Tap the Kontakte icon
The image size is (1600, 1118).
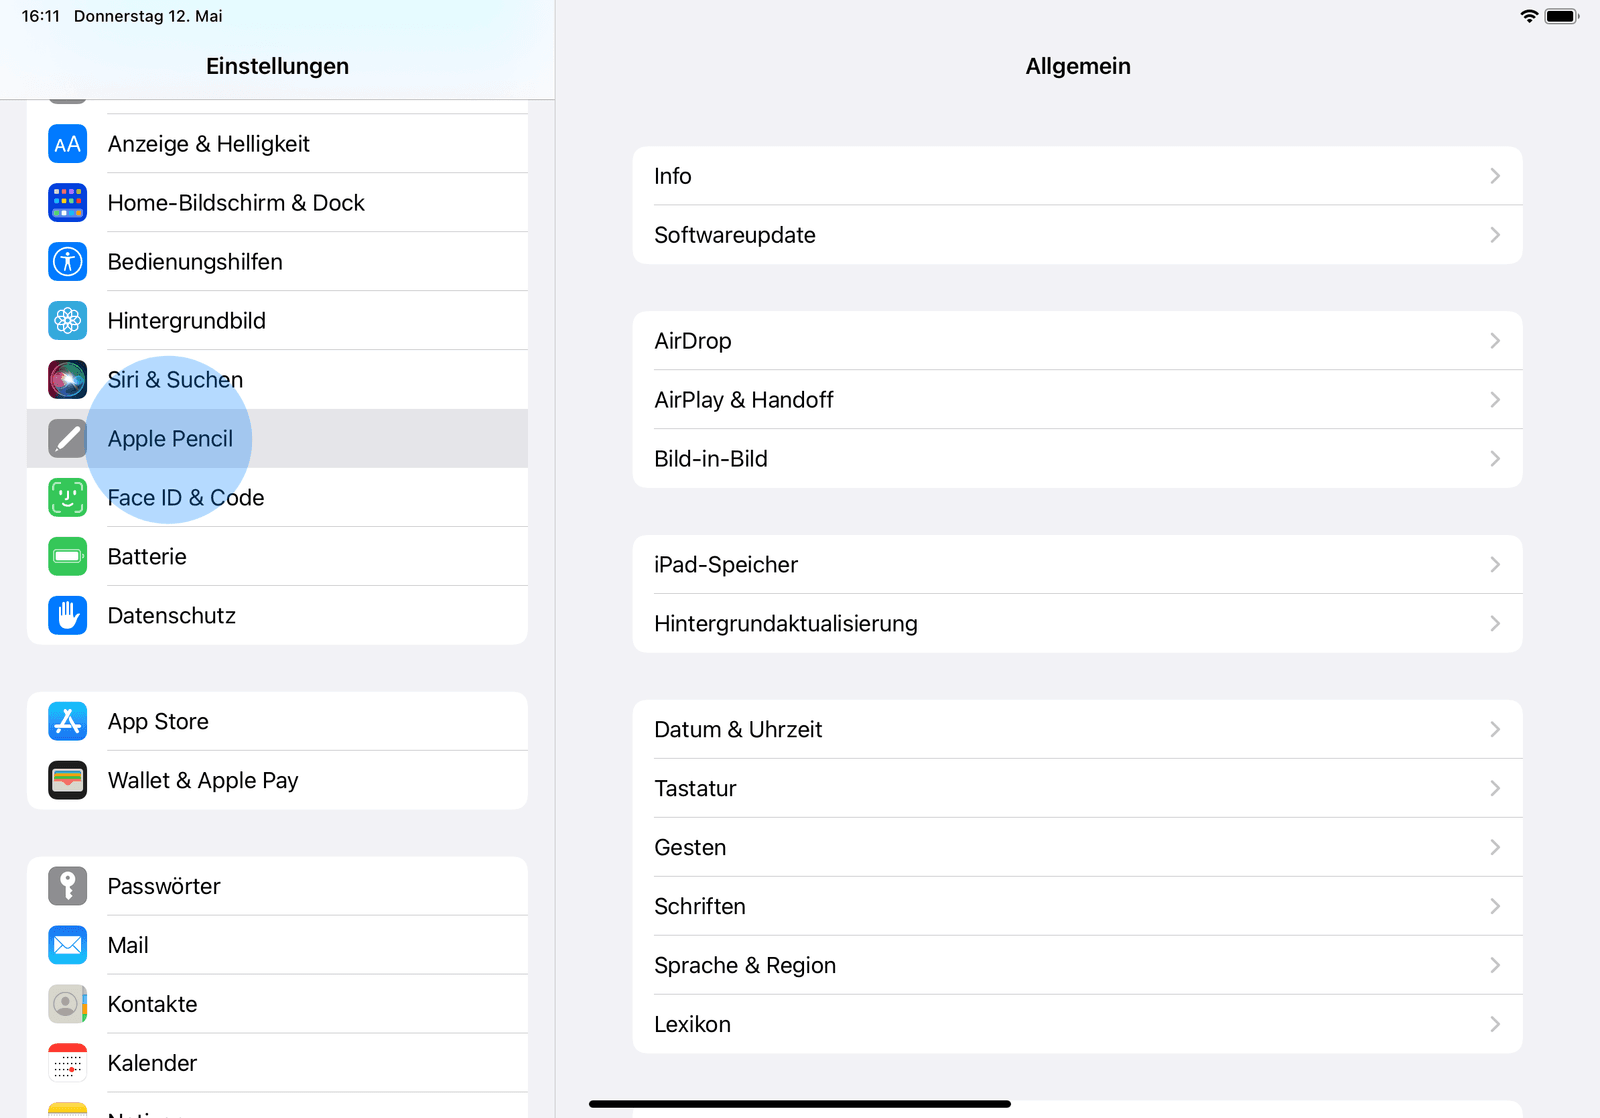click(x=68, y=1005)
